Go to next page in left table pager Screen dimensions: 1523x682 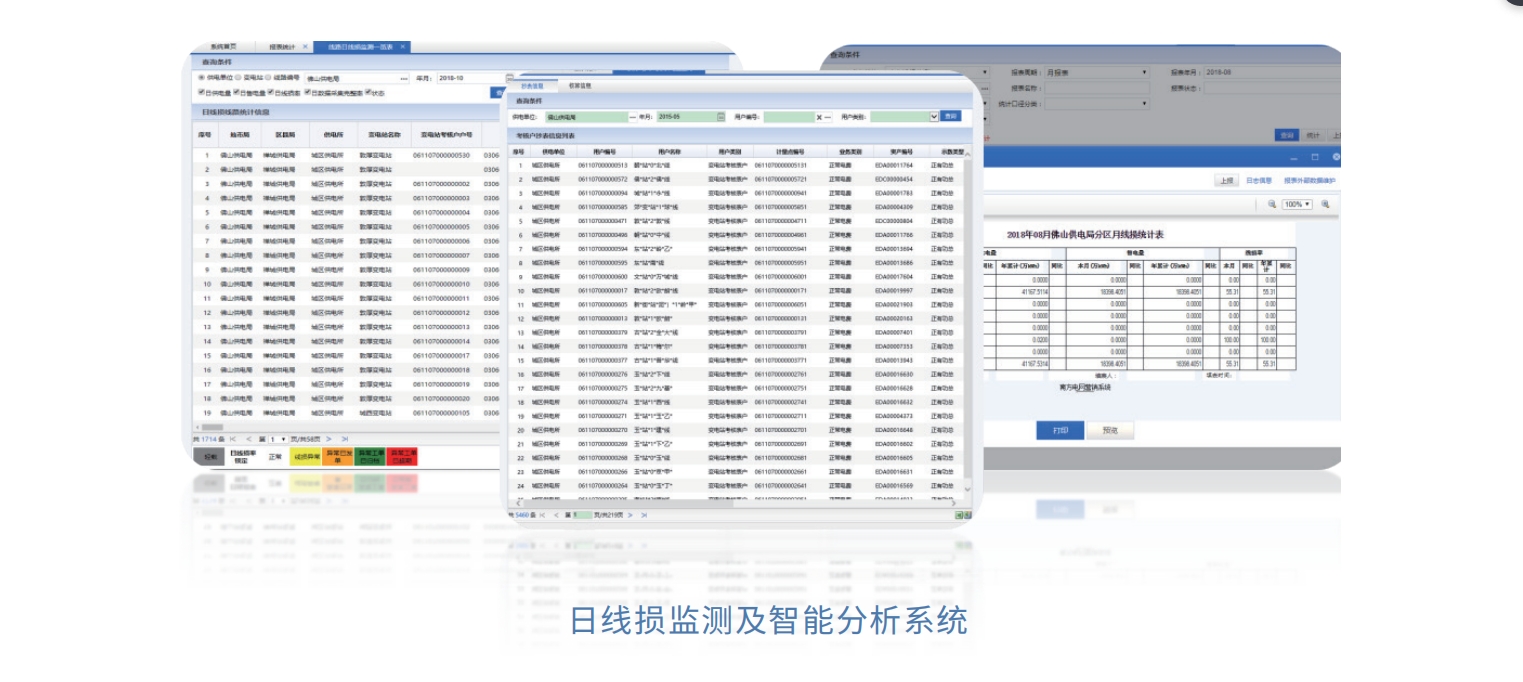329,439
